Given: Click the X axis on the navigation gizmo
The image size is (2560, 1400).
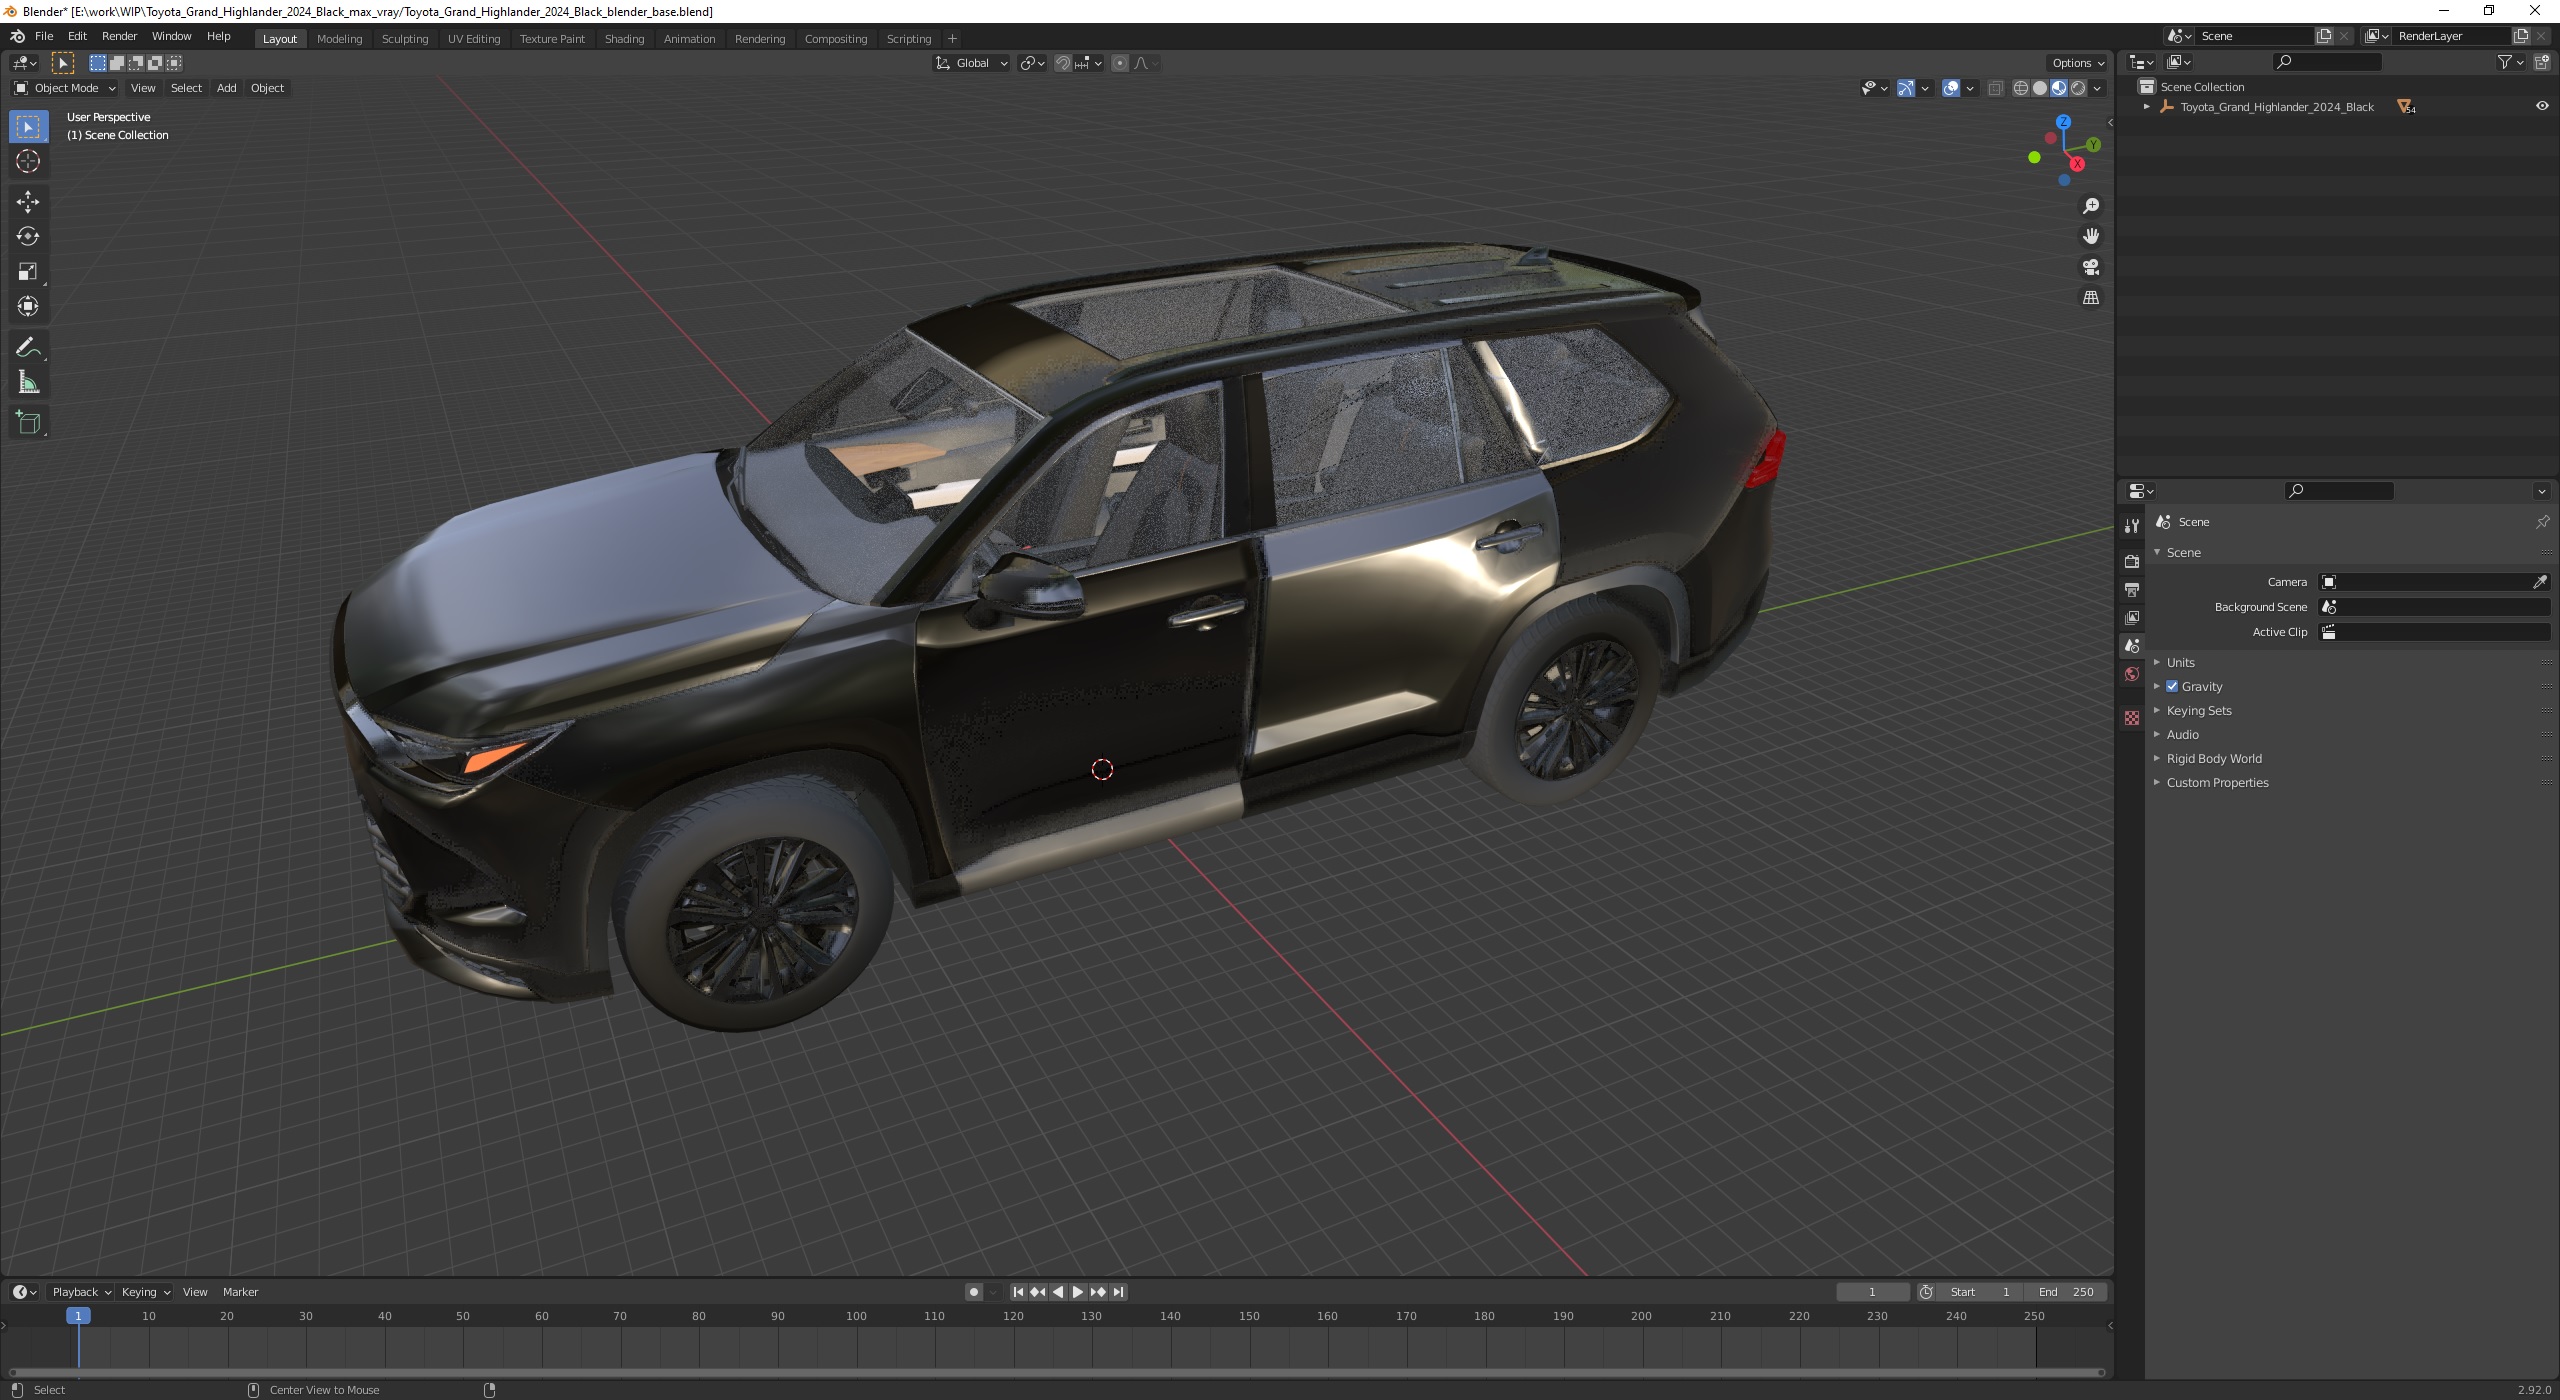Looking at the screenshot, I should click(2077, 164).
